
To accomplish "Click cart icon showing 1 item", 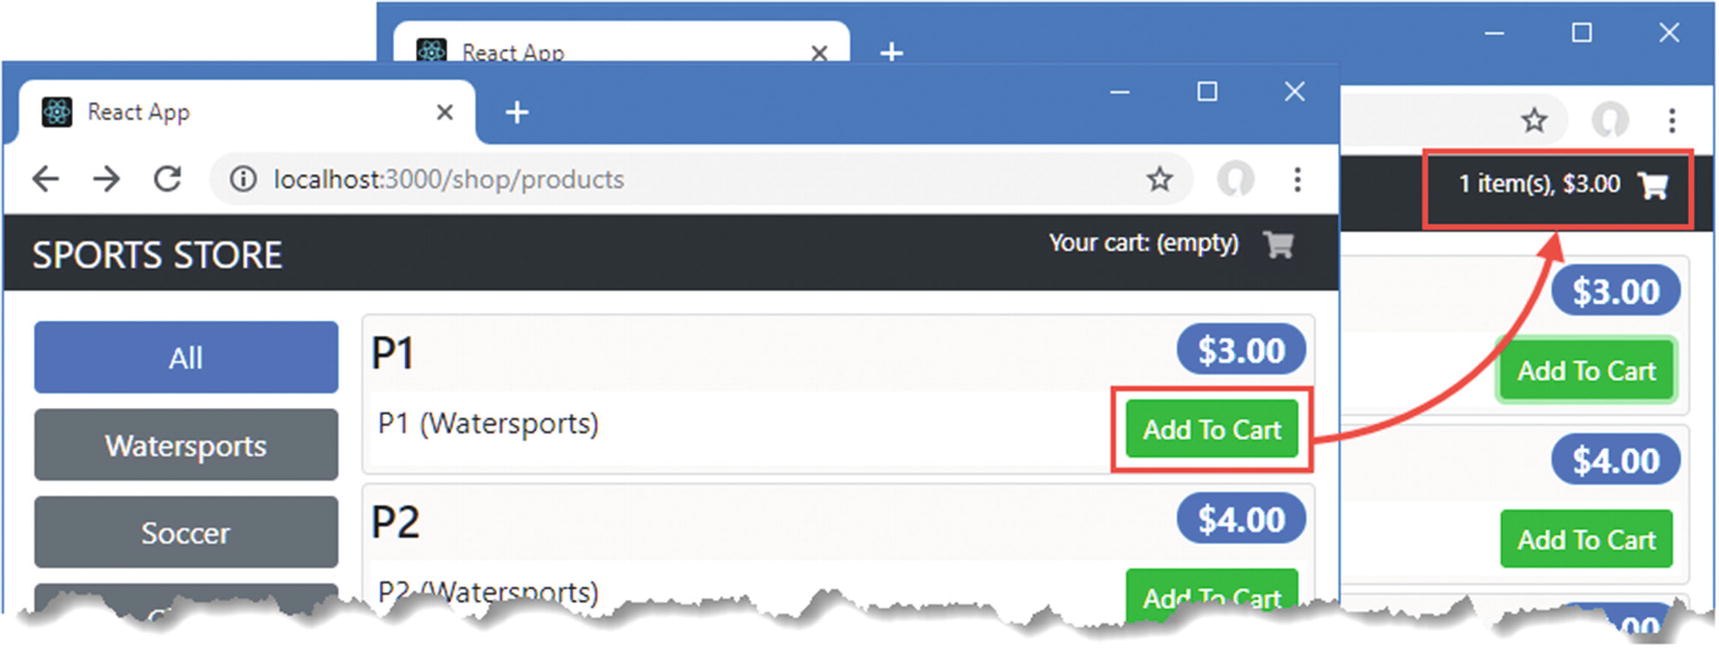I will tap(1652, 185).
